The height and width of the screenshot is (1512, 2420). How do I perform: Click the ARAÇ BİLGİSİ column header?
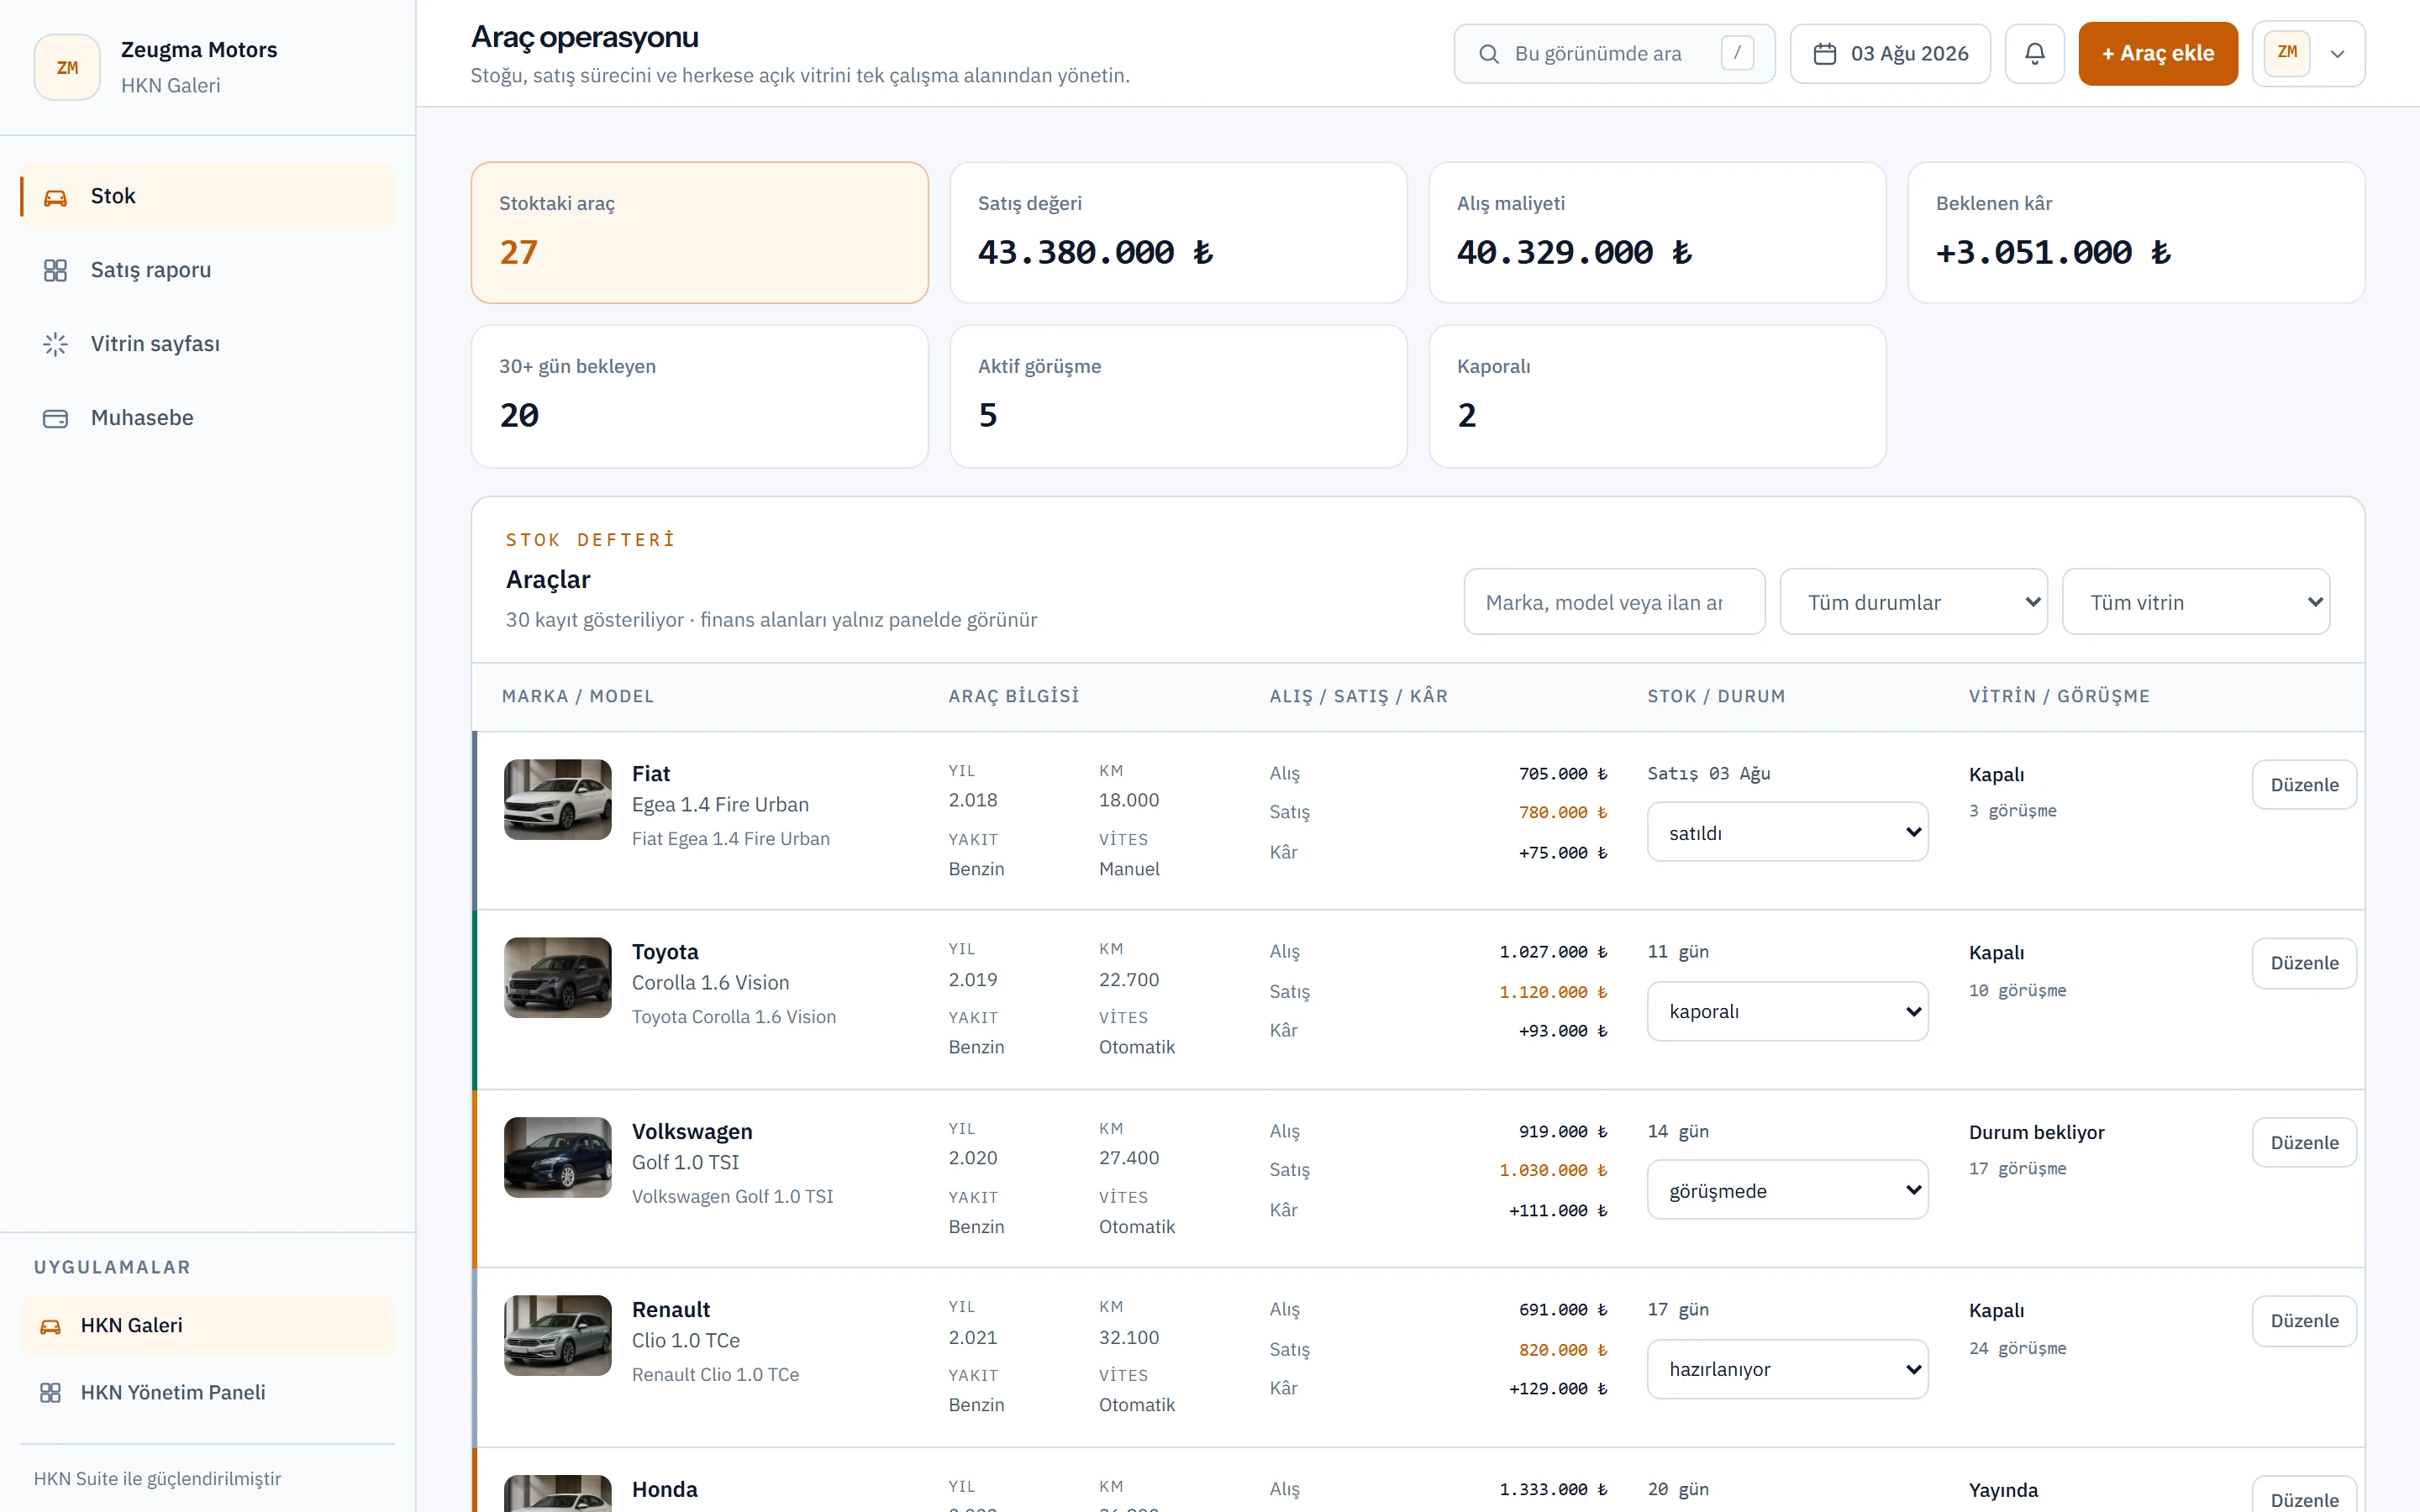pyautogui.click(x=1014, y=697)
